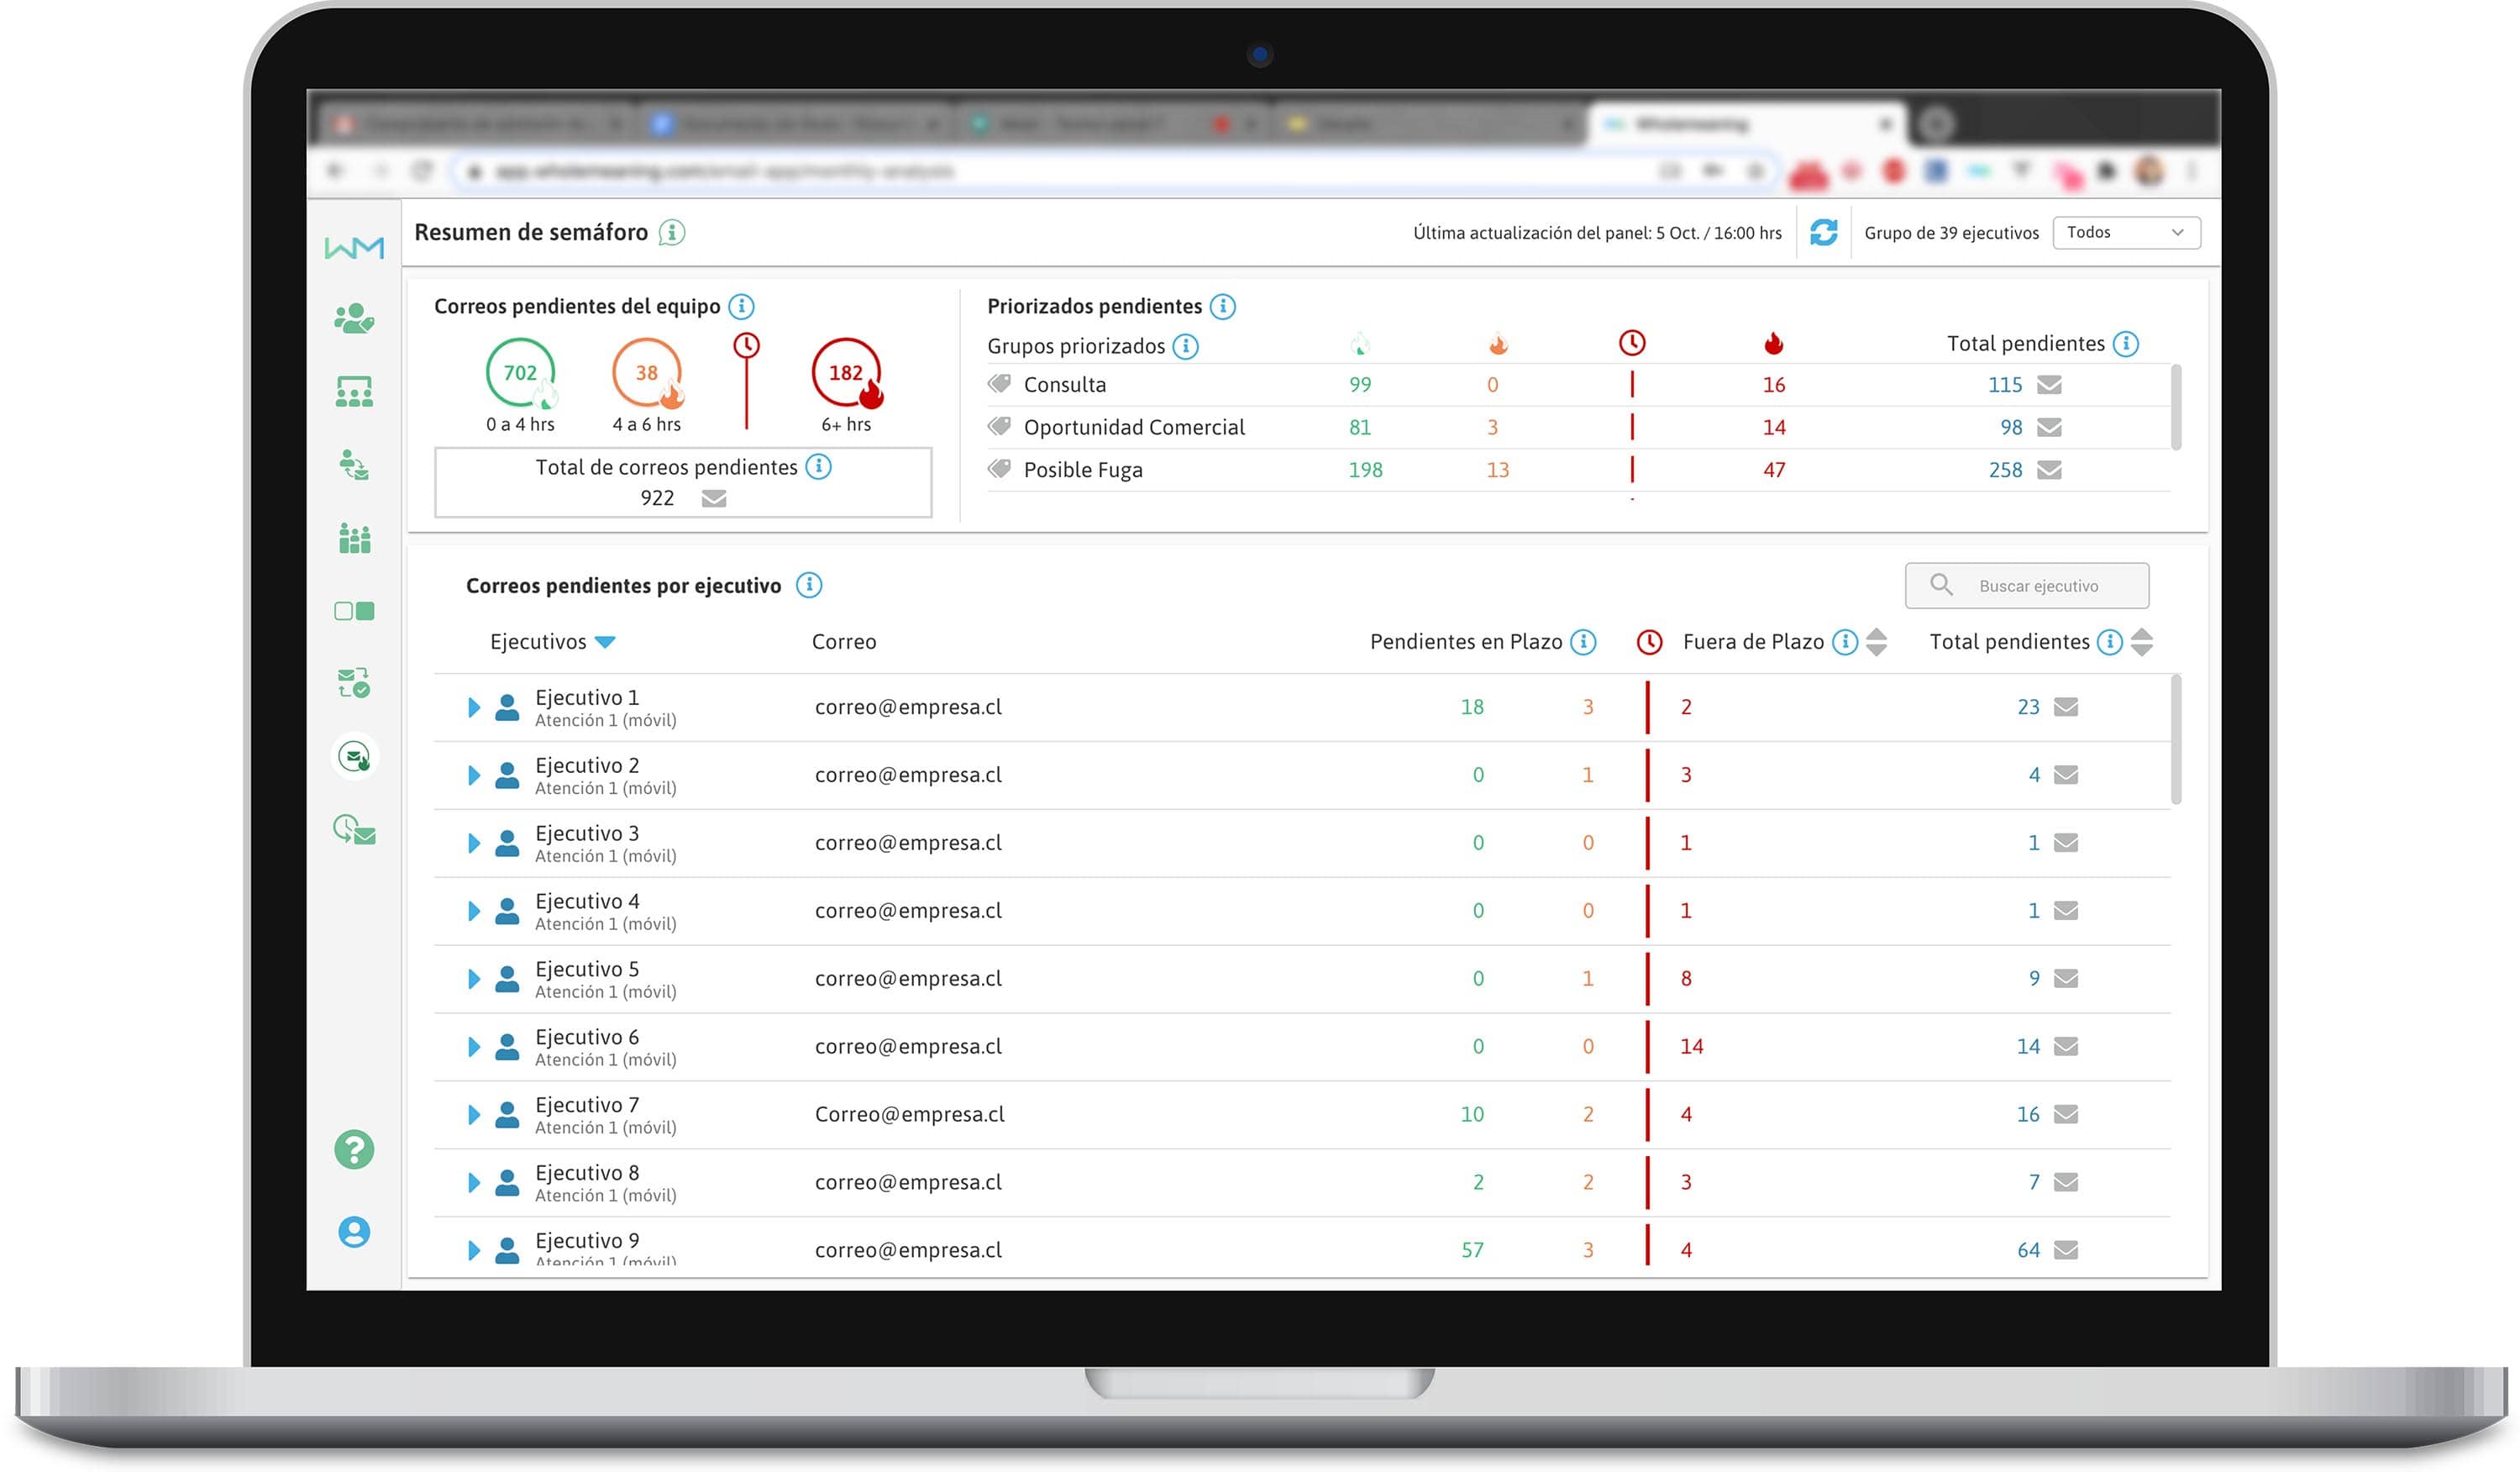This screenshot has height=1472, width=2520.
Task: Click the browser reload button
Action: (422, 171)
